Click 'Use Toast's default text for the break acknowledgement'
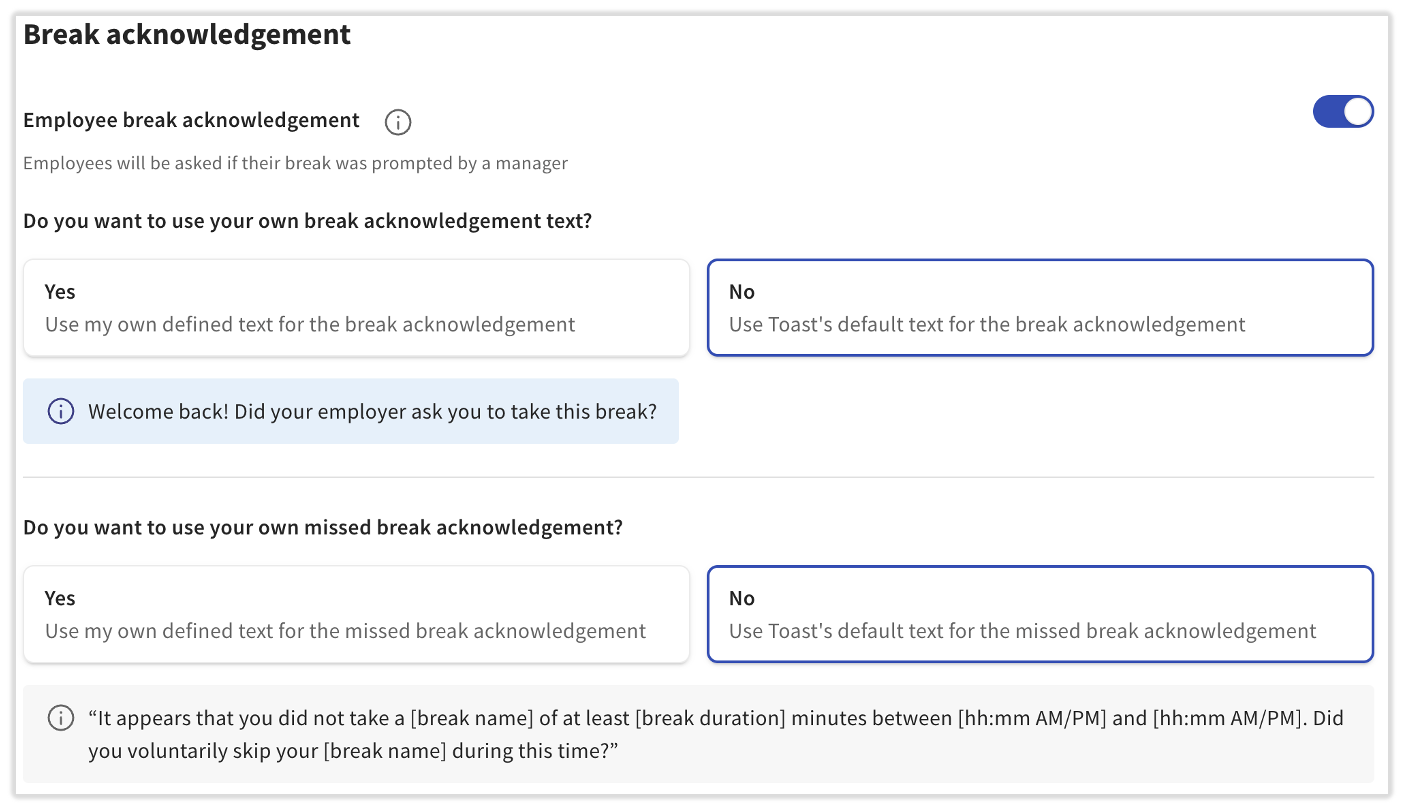Image resolution: width=1406 pixels, height=812 pixels. [x=987, y=324]
